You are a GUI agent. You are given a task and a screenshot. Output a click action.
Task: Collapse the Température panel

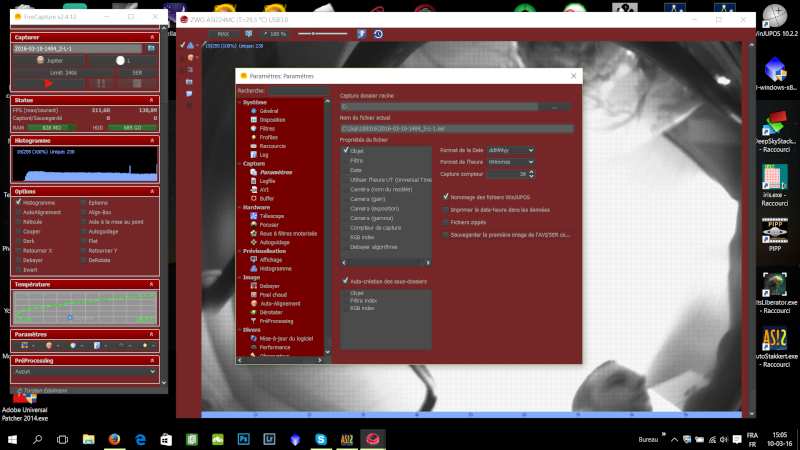tap(152, 284)
